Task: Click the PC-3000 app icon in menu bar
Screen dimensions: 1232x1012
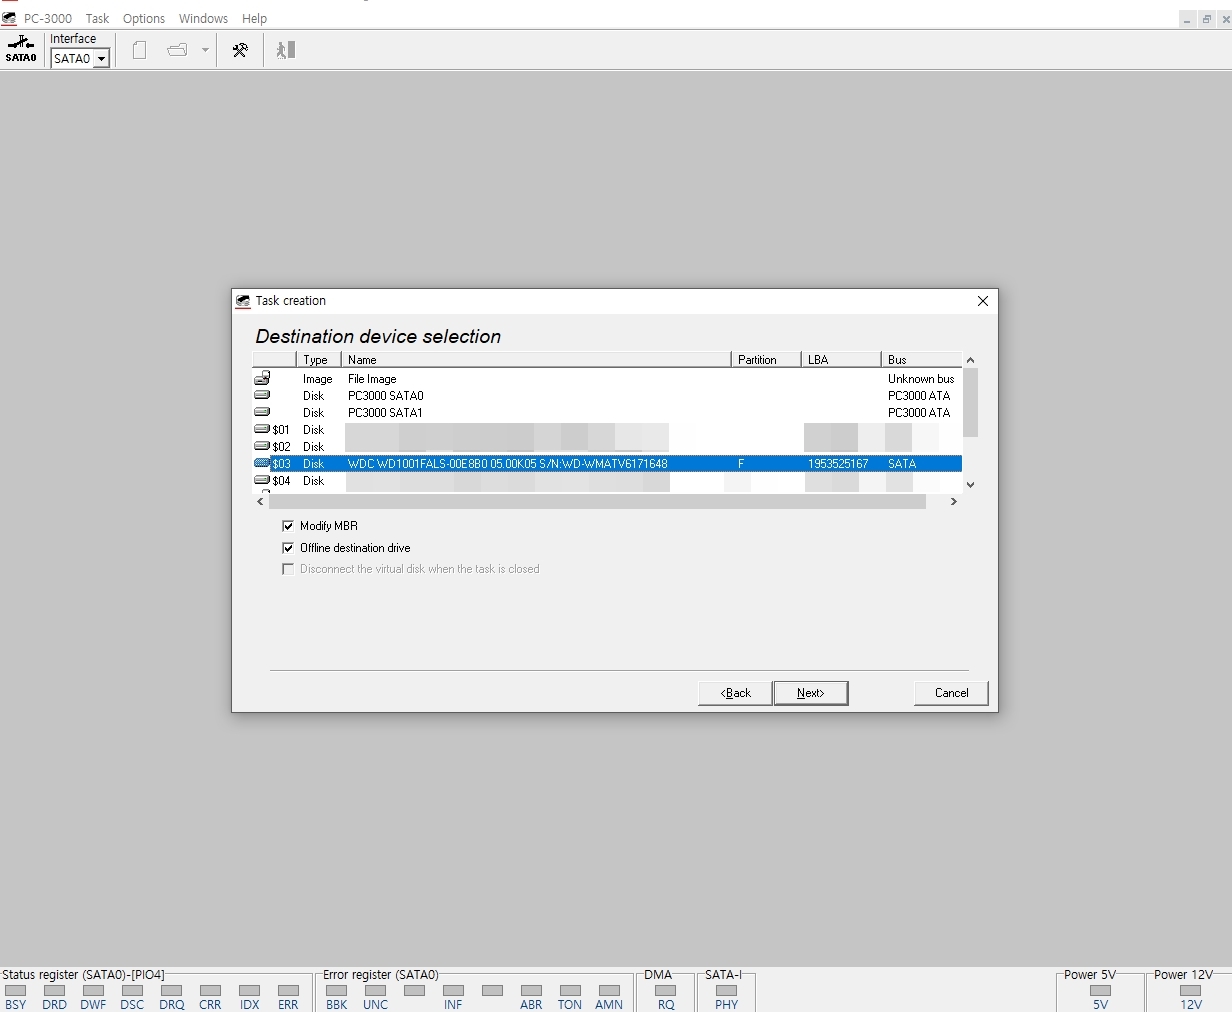Action: click(9, 18)
